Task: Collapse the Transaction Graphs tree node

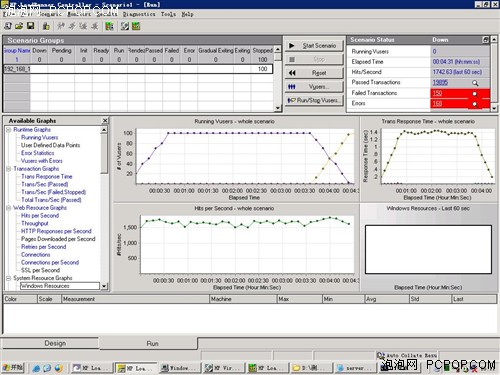Action: [9, 169]
